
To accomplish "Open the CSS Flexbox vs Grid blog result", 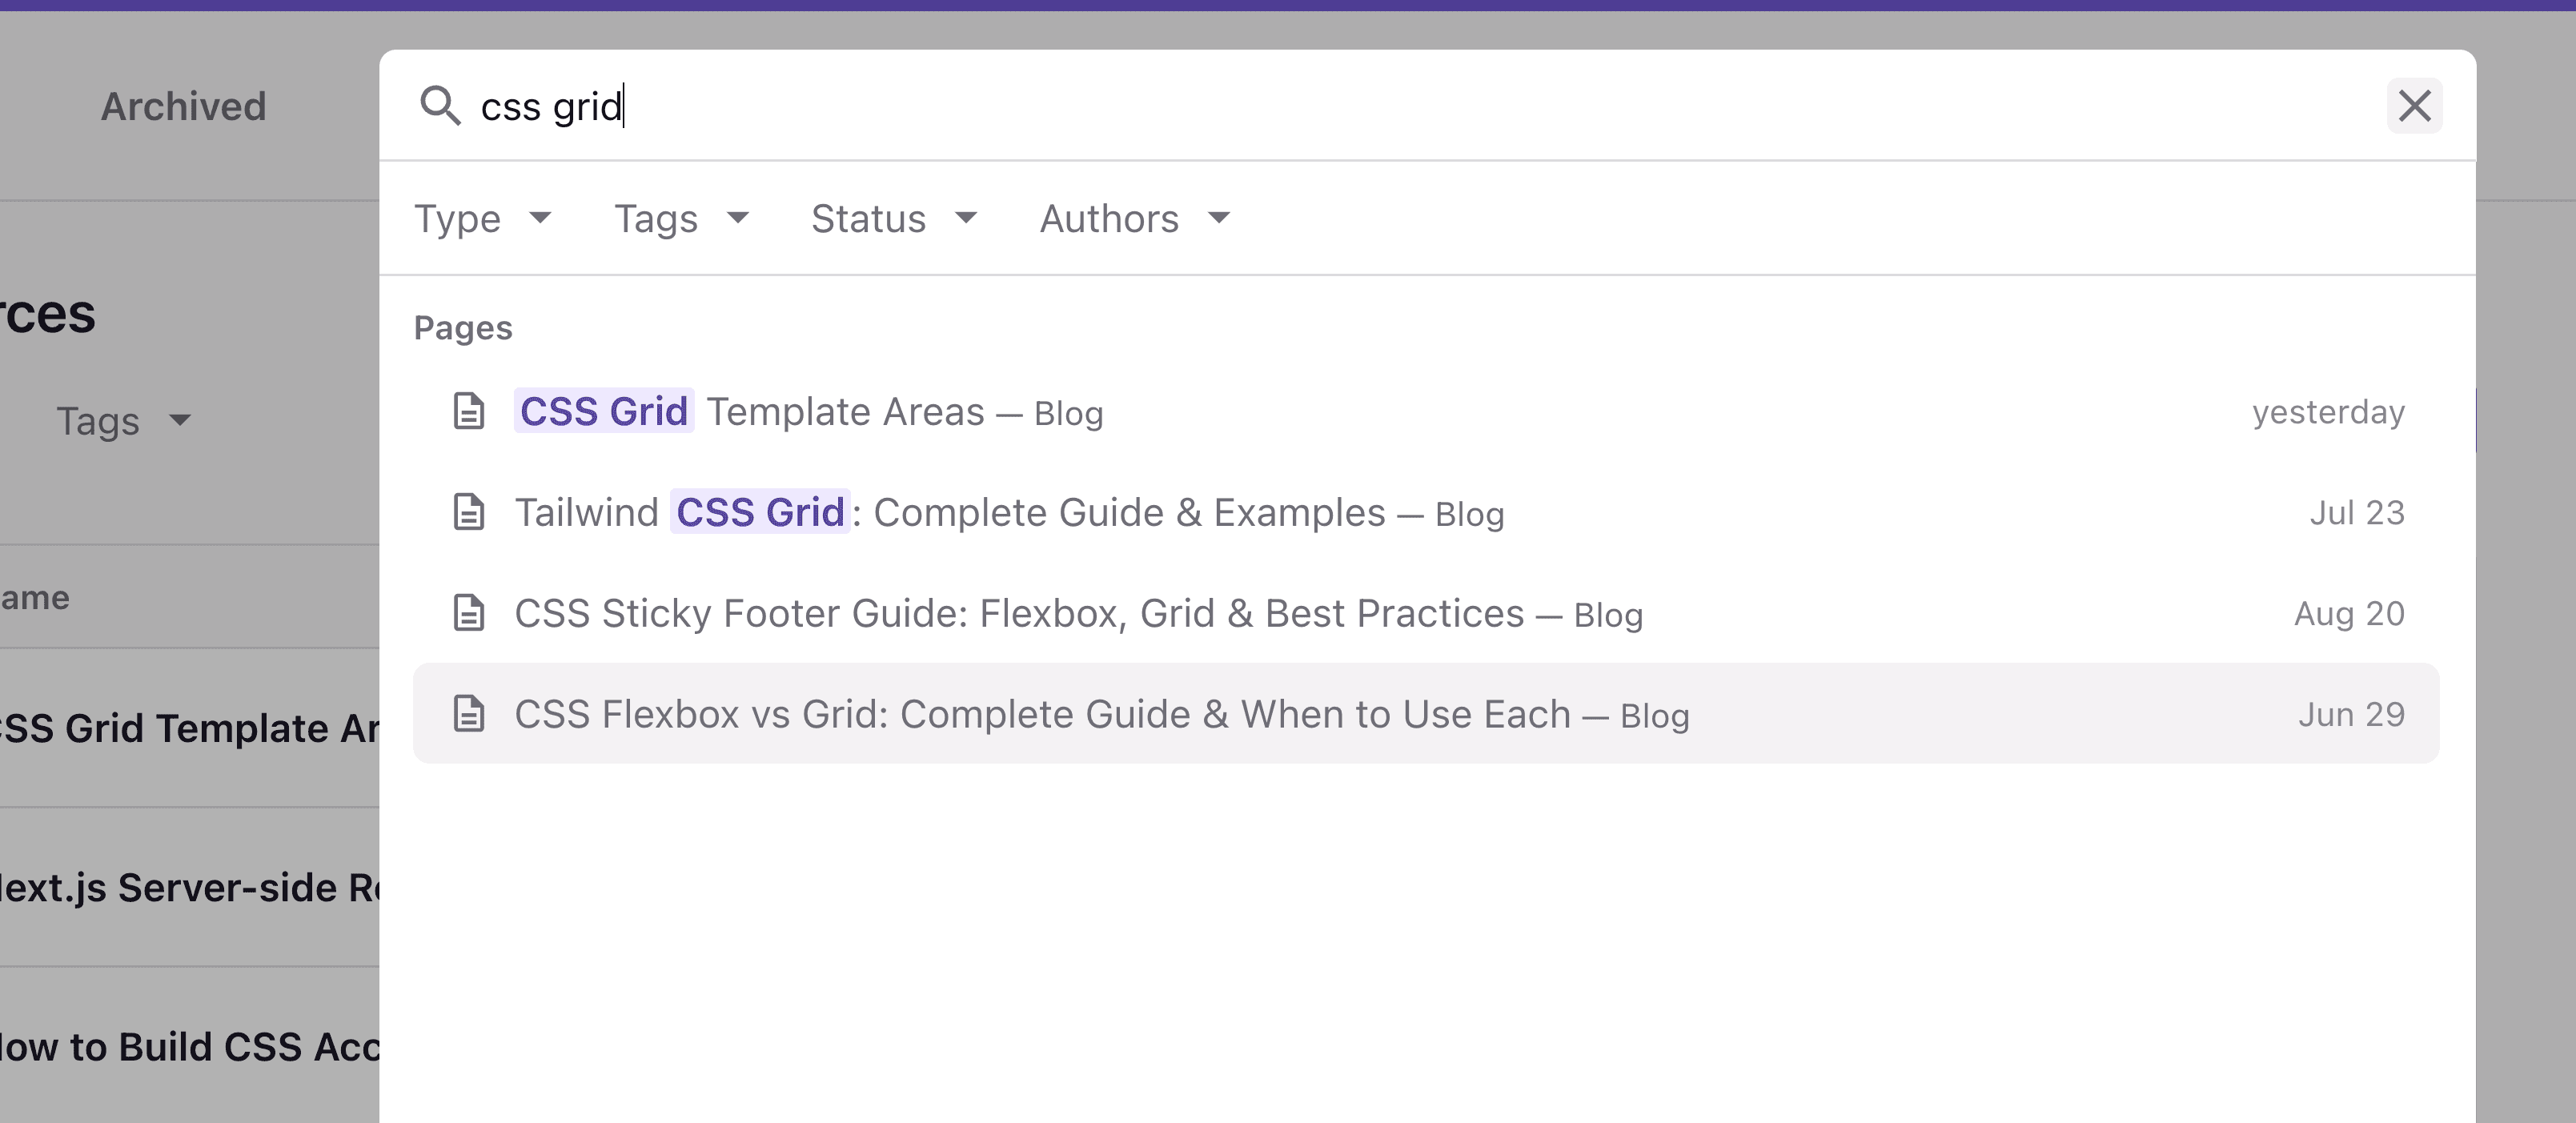I will (x=1100, y=714).
